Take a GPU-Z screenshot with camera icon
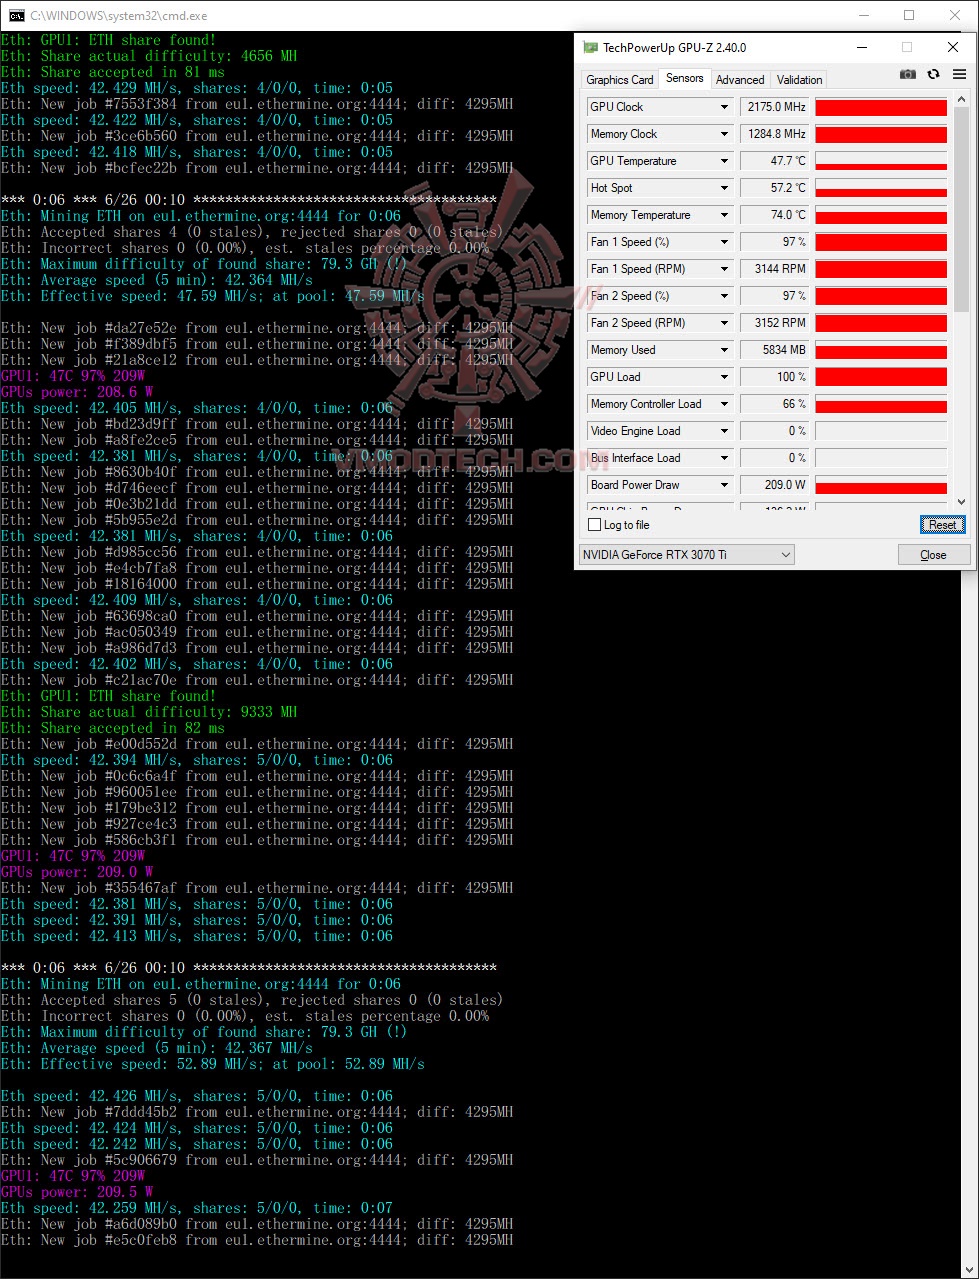The height and width of the screenshot is (1279, 979). [908, 74]
